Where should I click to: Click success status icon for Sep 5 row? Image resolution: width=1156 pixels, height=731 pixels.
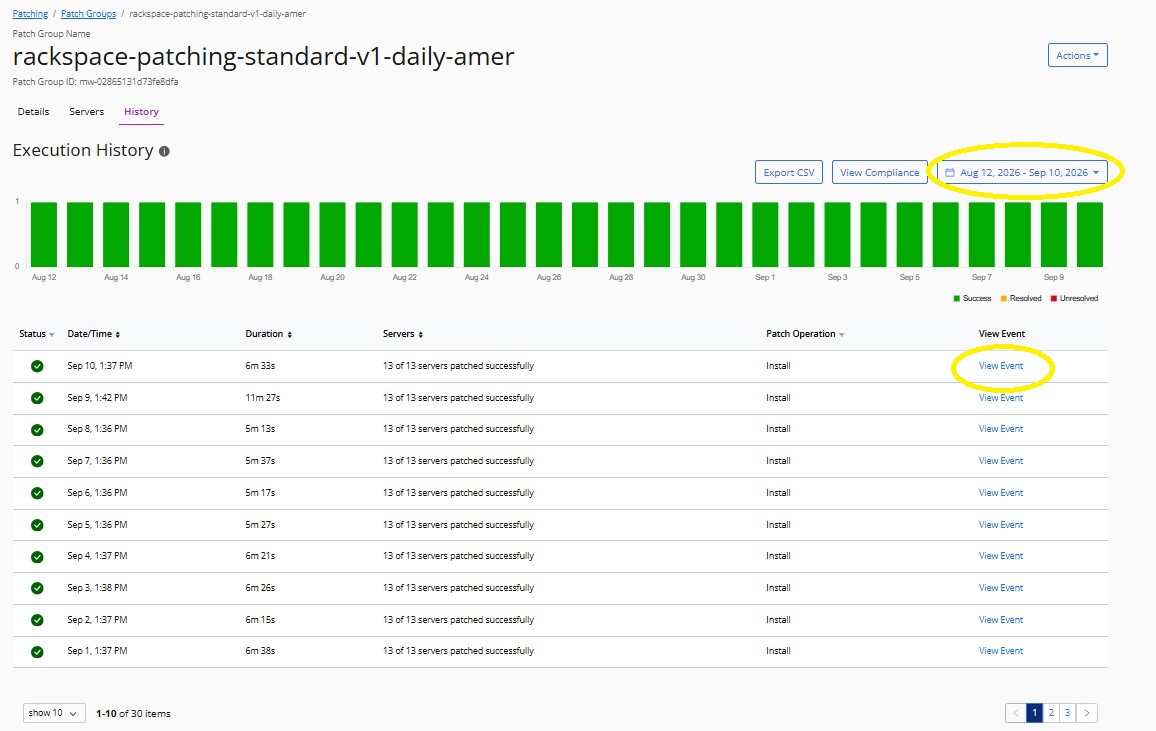(37, 525)
